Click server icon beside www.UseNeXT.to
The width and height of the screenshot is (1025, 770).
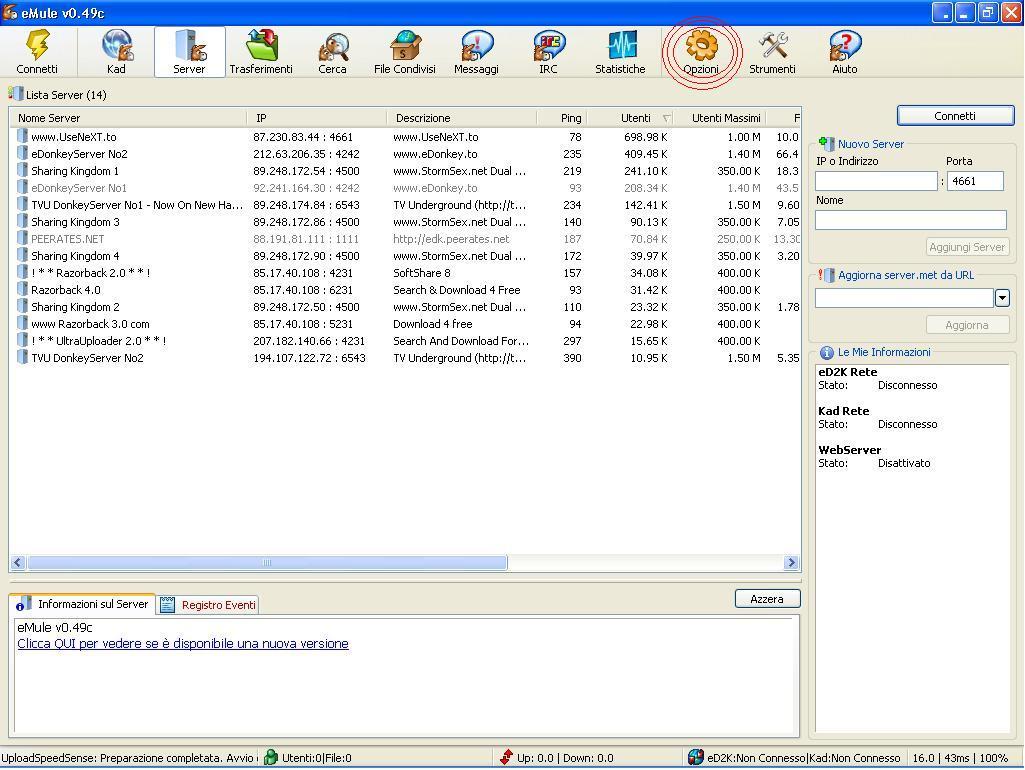(22, 137)
